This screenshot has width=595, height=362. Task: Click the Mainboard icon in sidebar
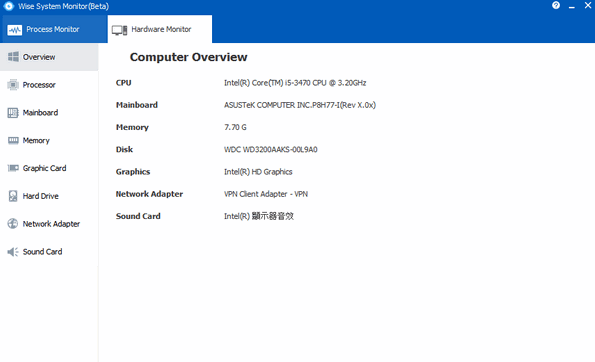tap(13, 113)
